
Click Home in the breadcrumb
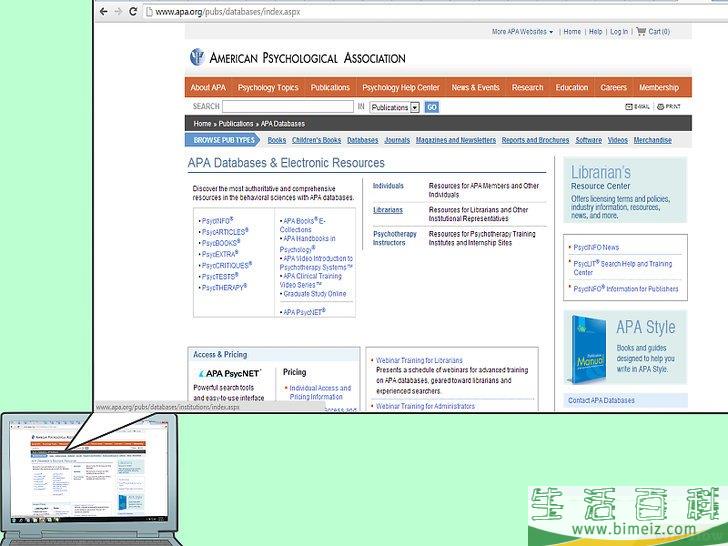point(202,124)
